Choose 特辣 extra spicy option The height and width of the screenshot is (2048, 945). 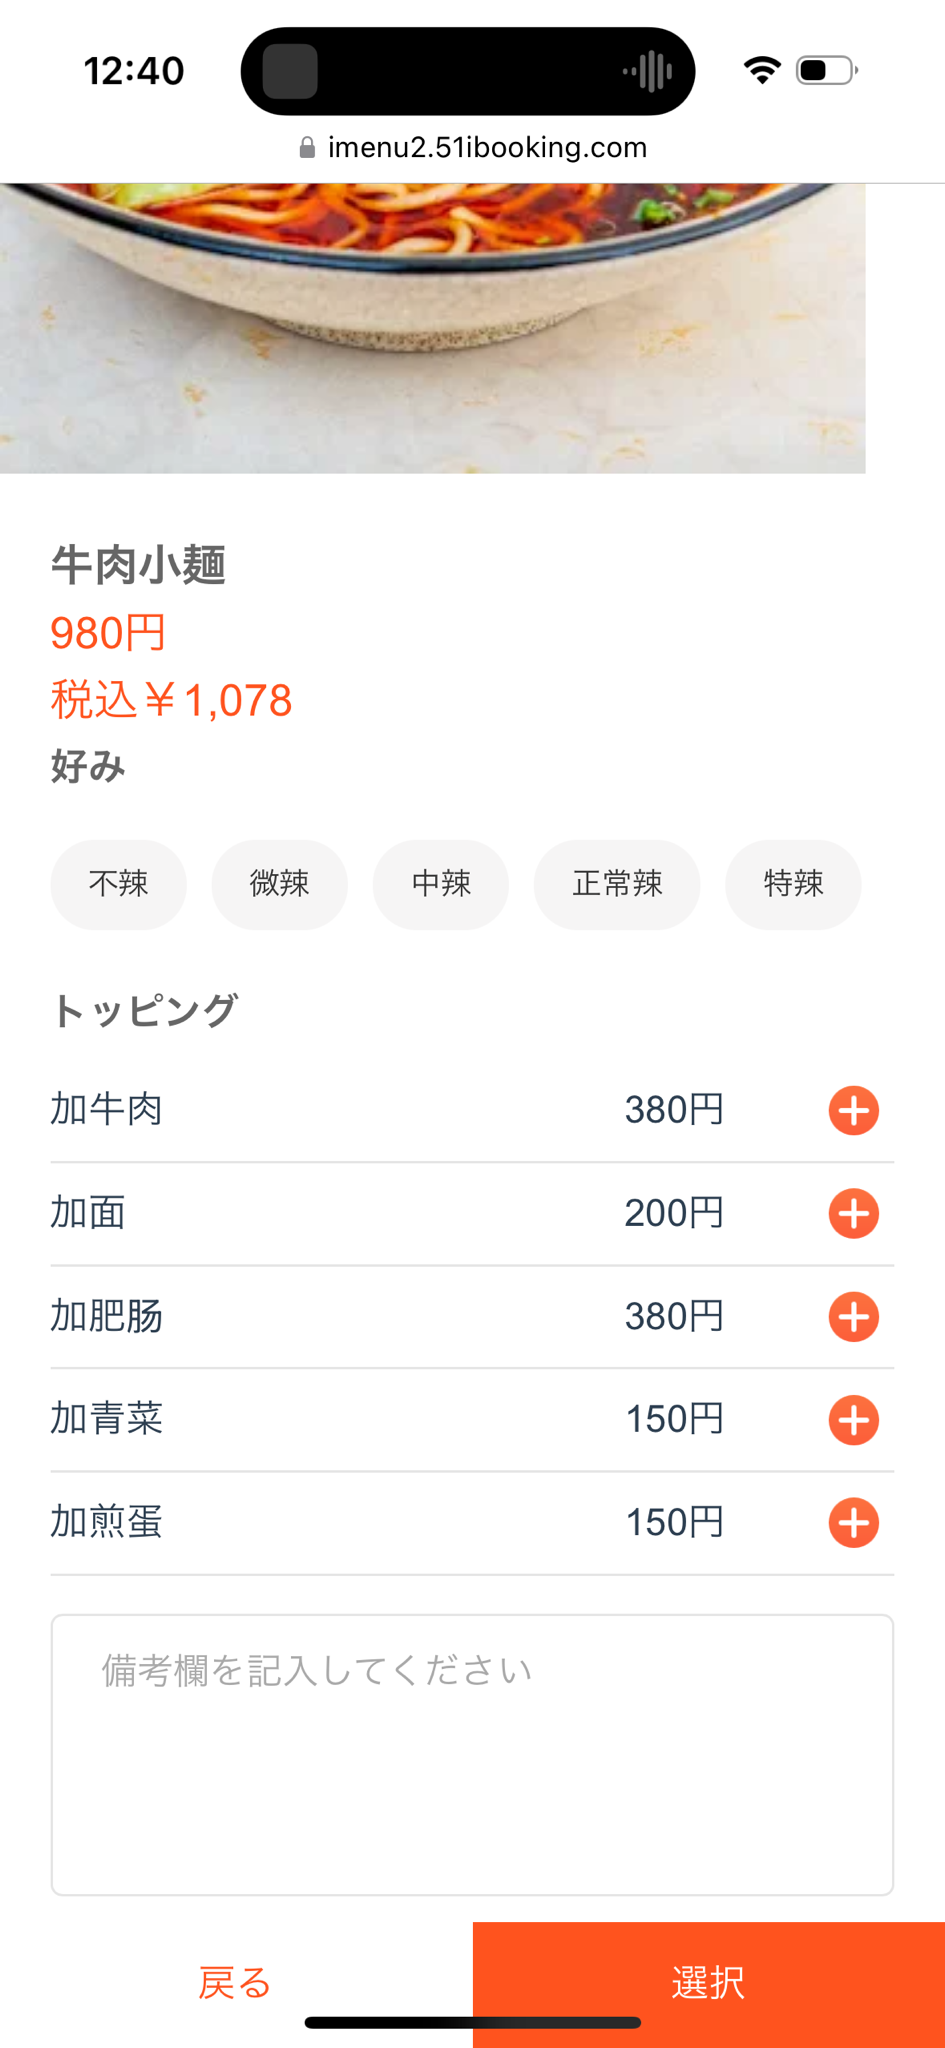793,884
